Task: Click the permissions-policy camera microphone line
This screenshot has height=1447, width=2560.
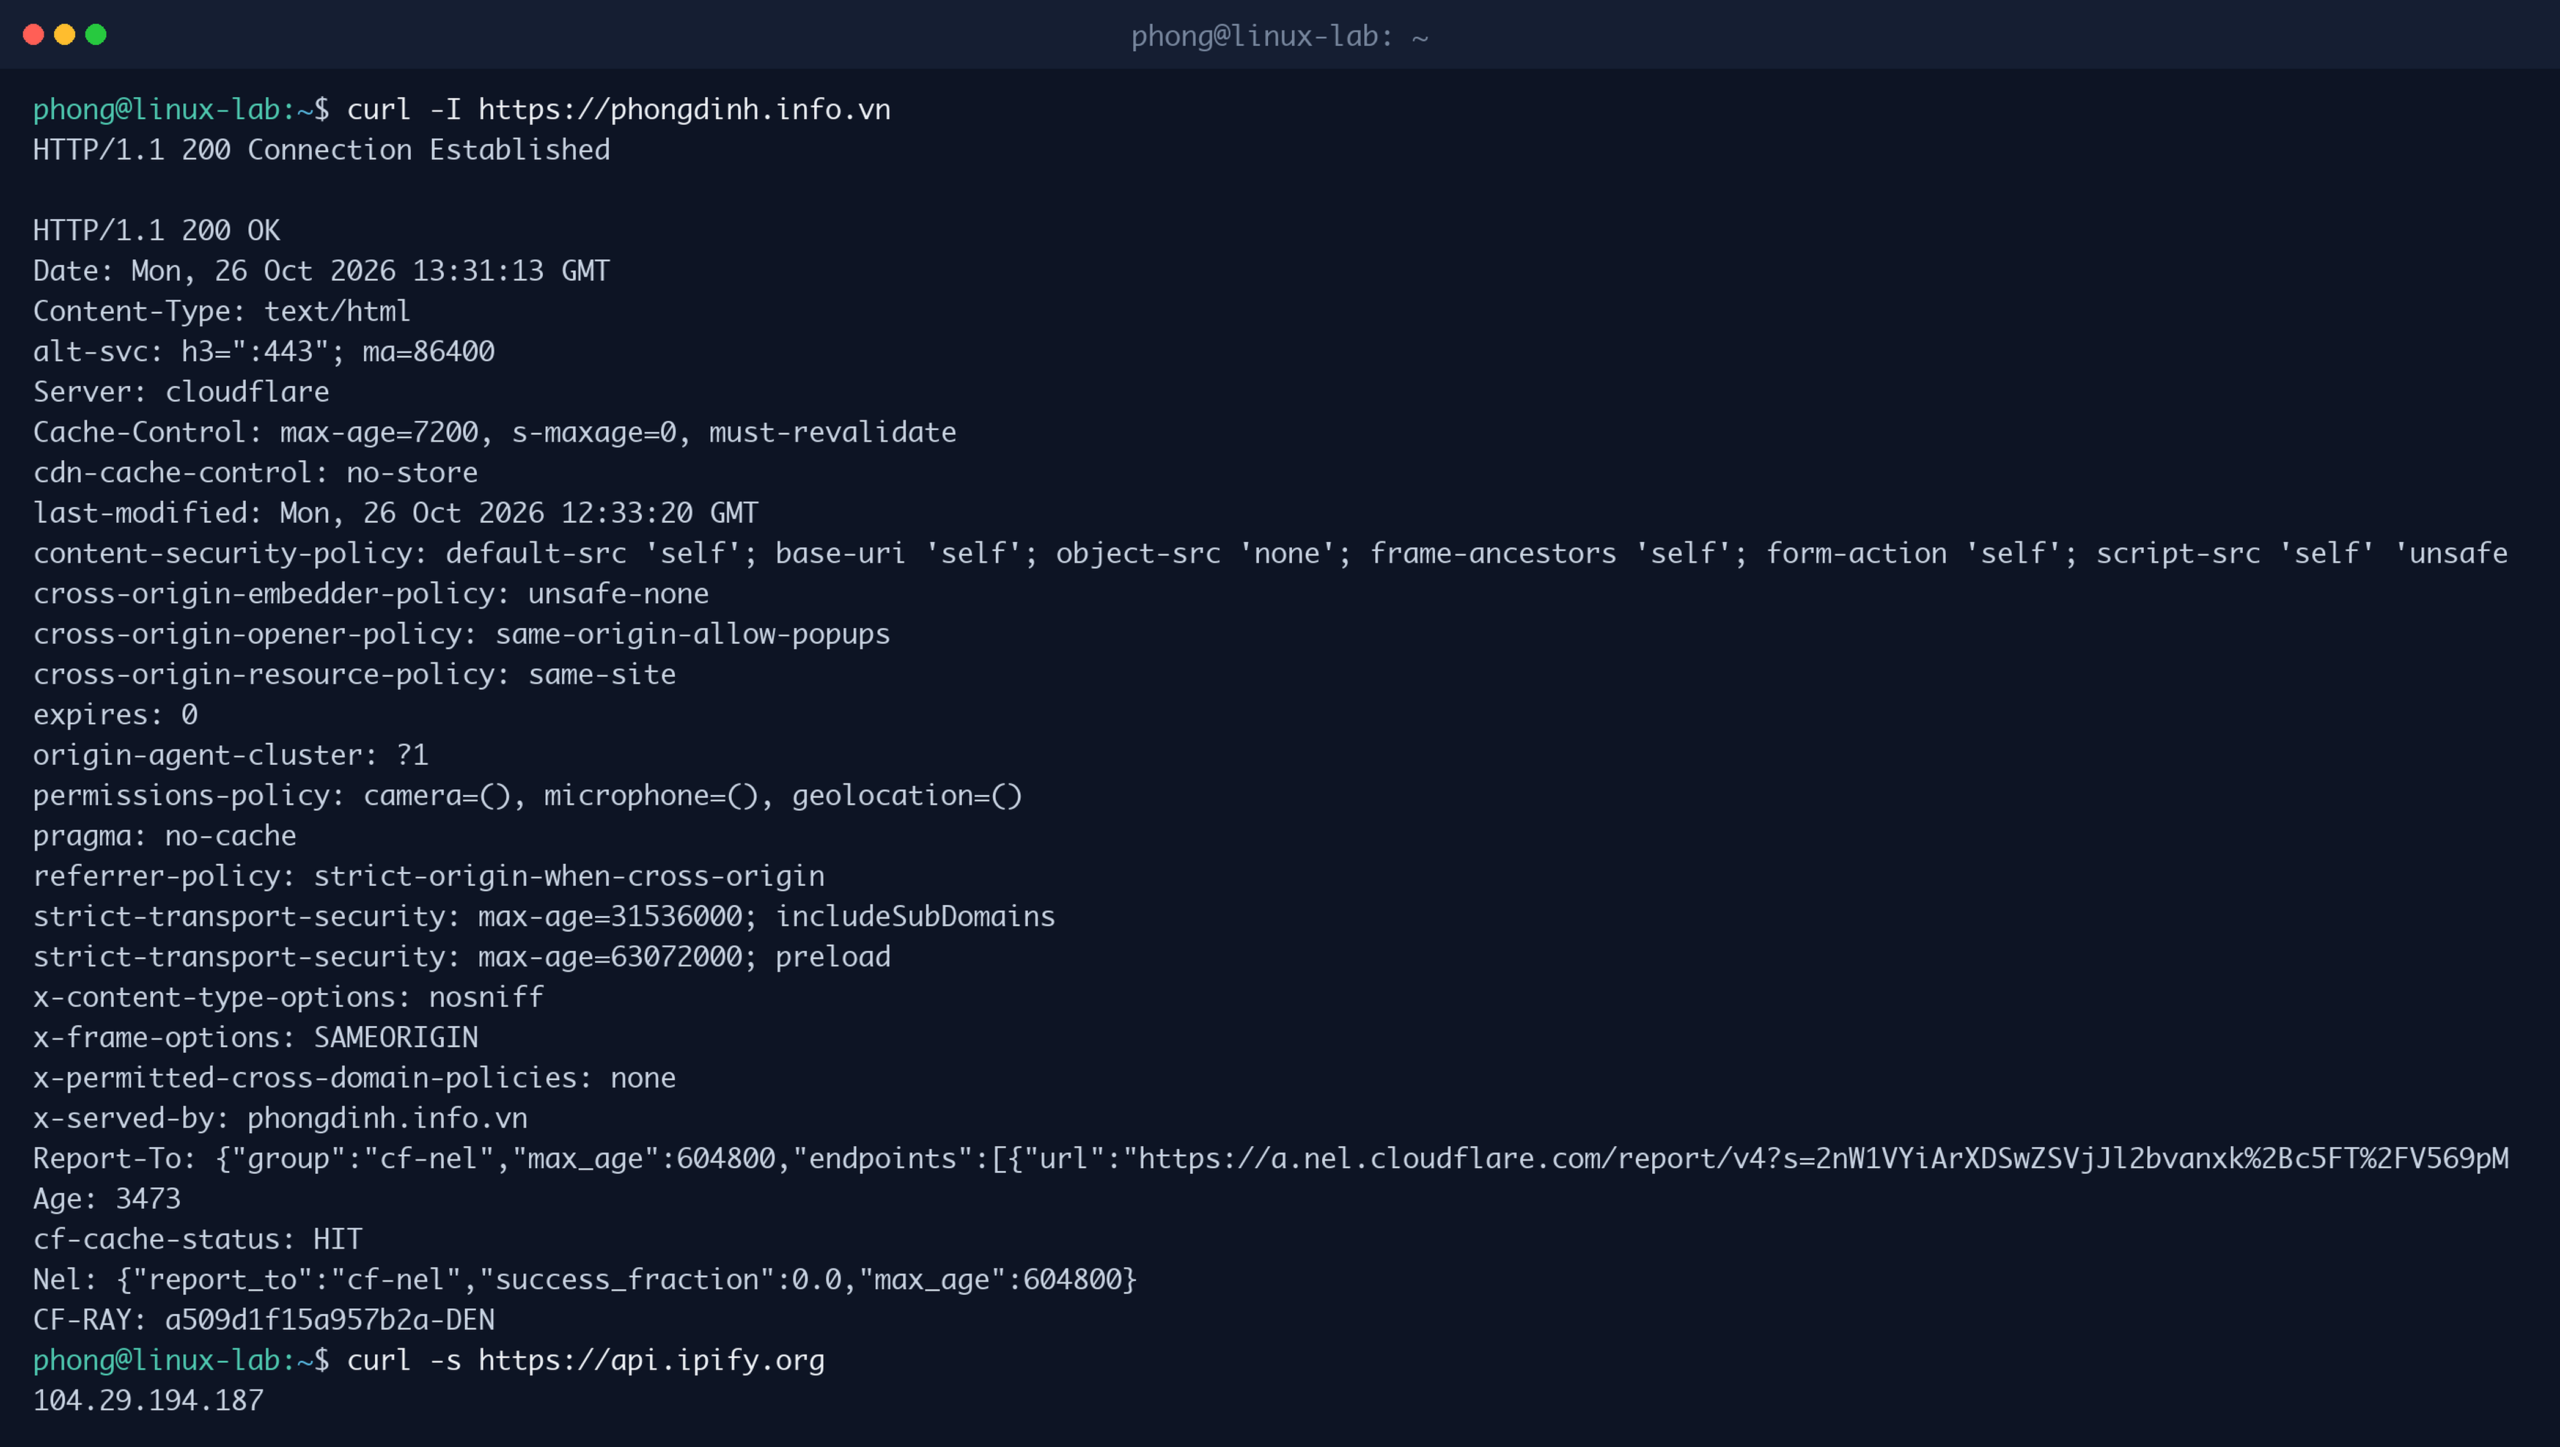Action: tap(528, 796)
